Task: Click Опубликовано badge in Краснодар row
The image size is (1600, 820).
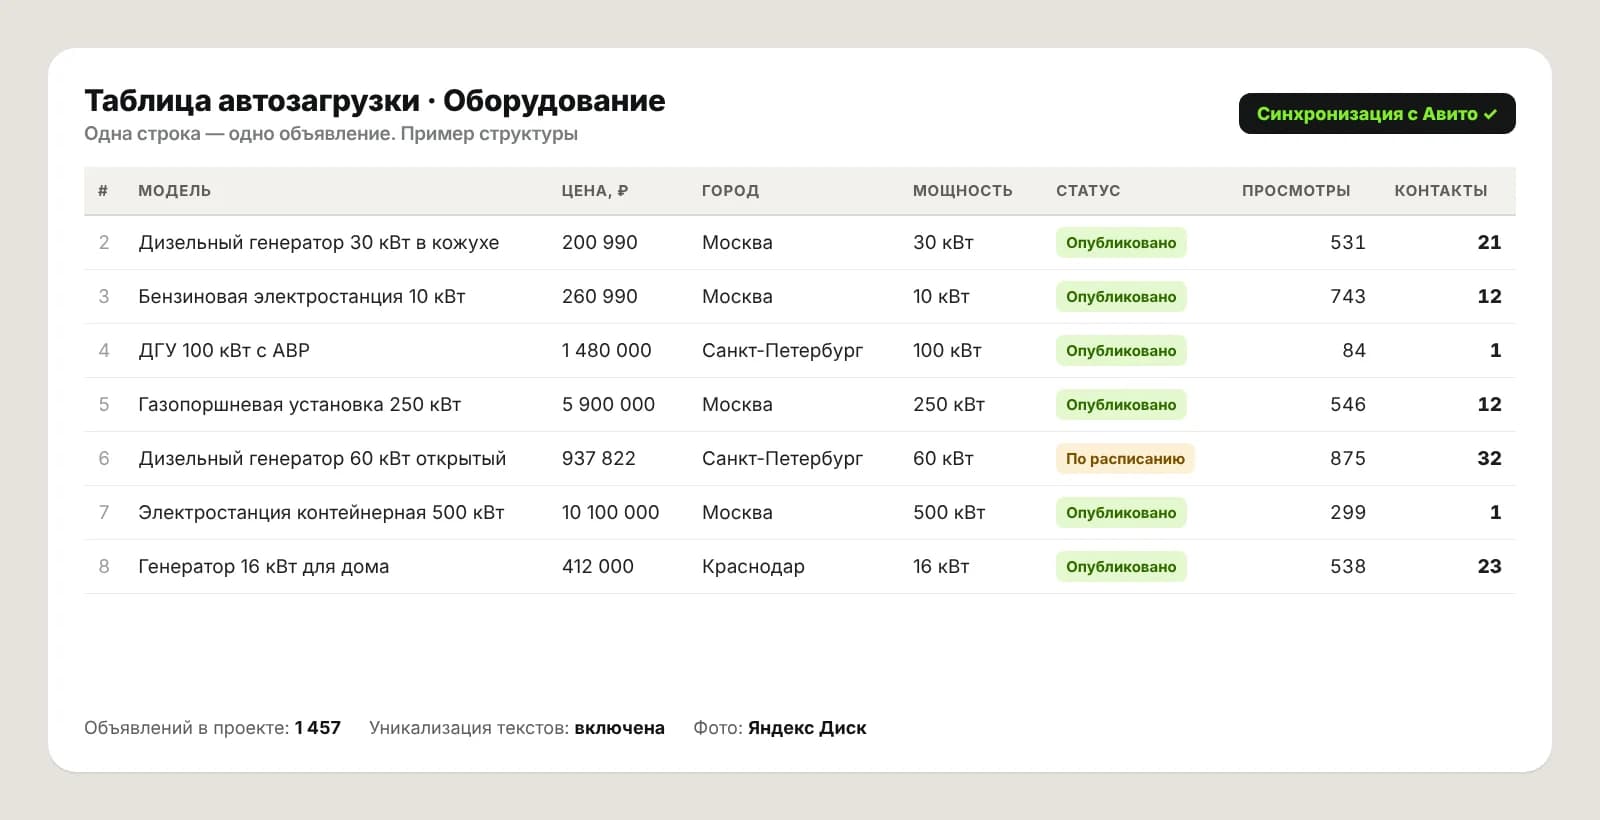Action: pos(1121,567)
